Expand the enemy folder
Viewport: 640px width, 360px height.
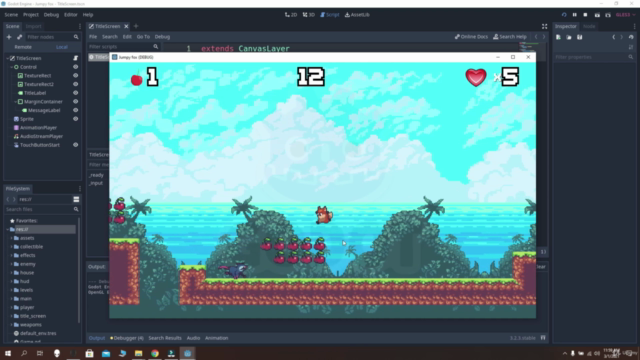[x=11, y=264]
